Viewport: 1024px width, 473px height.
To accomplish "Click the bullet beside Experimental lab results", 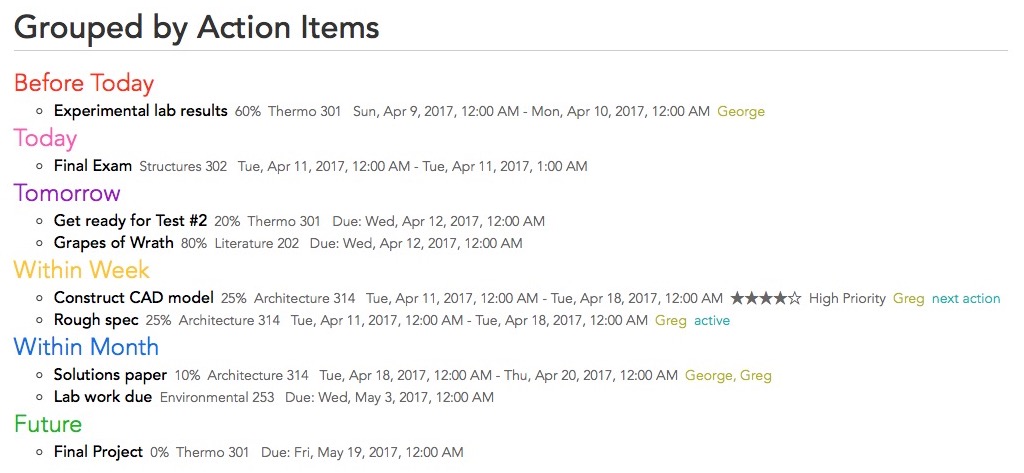I will coord(40,112).
